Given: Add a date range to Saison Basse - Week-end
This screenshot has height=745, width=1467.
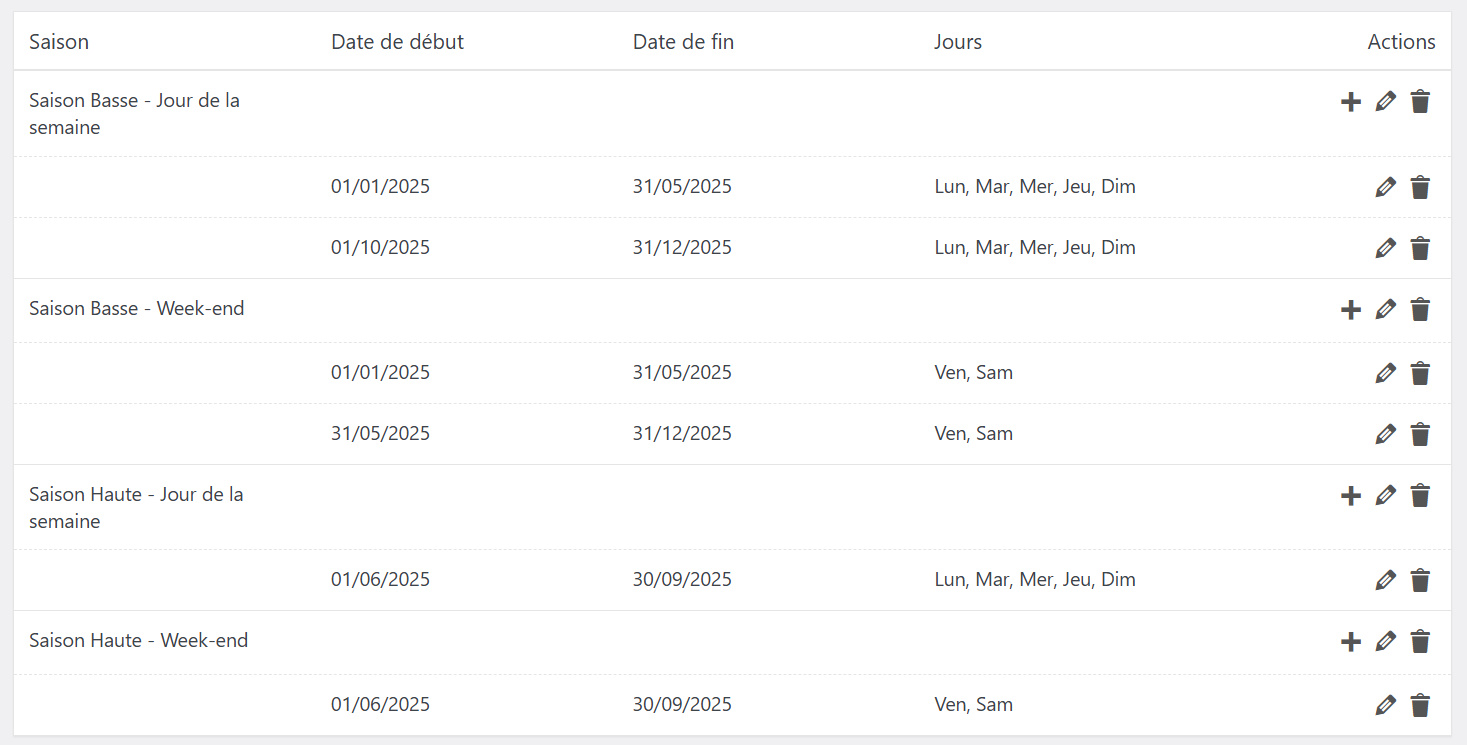Looking at the screenshot, I should [1351, 310].
